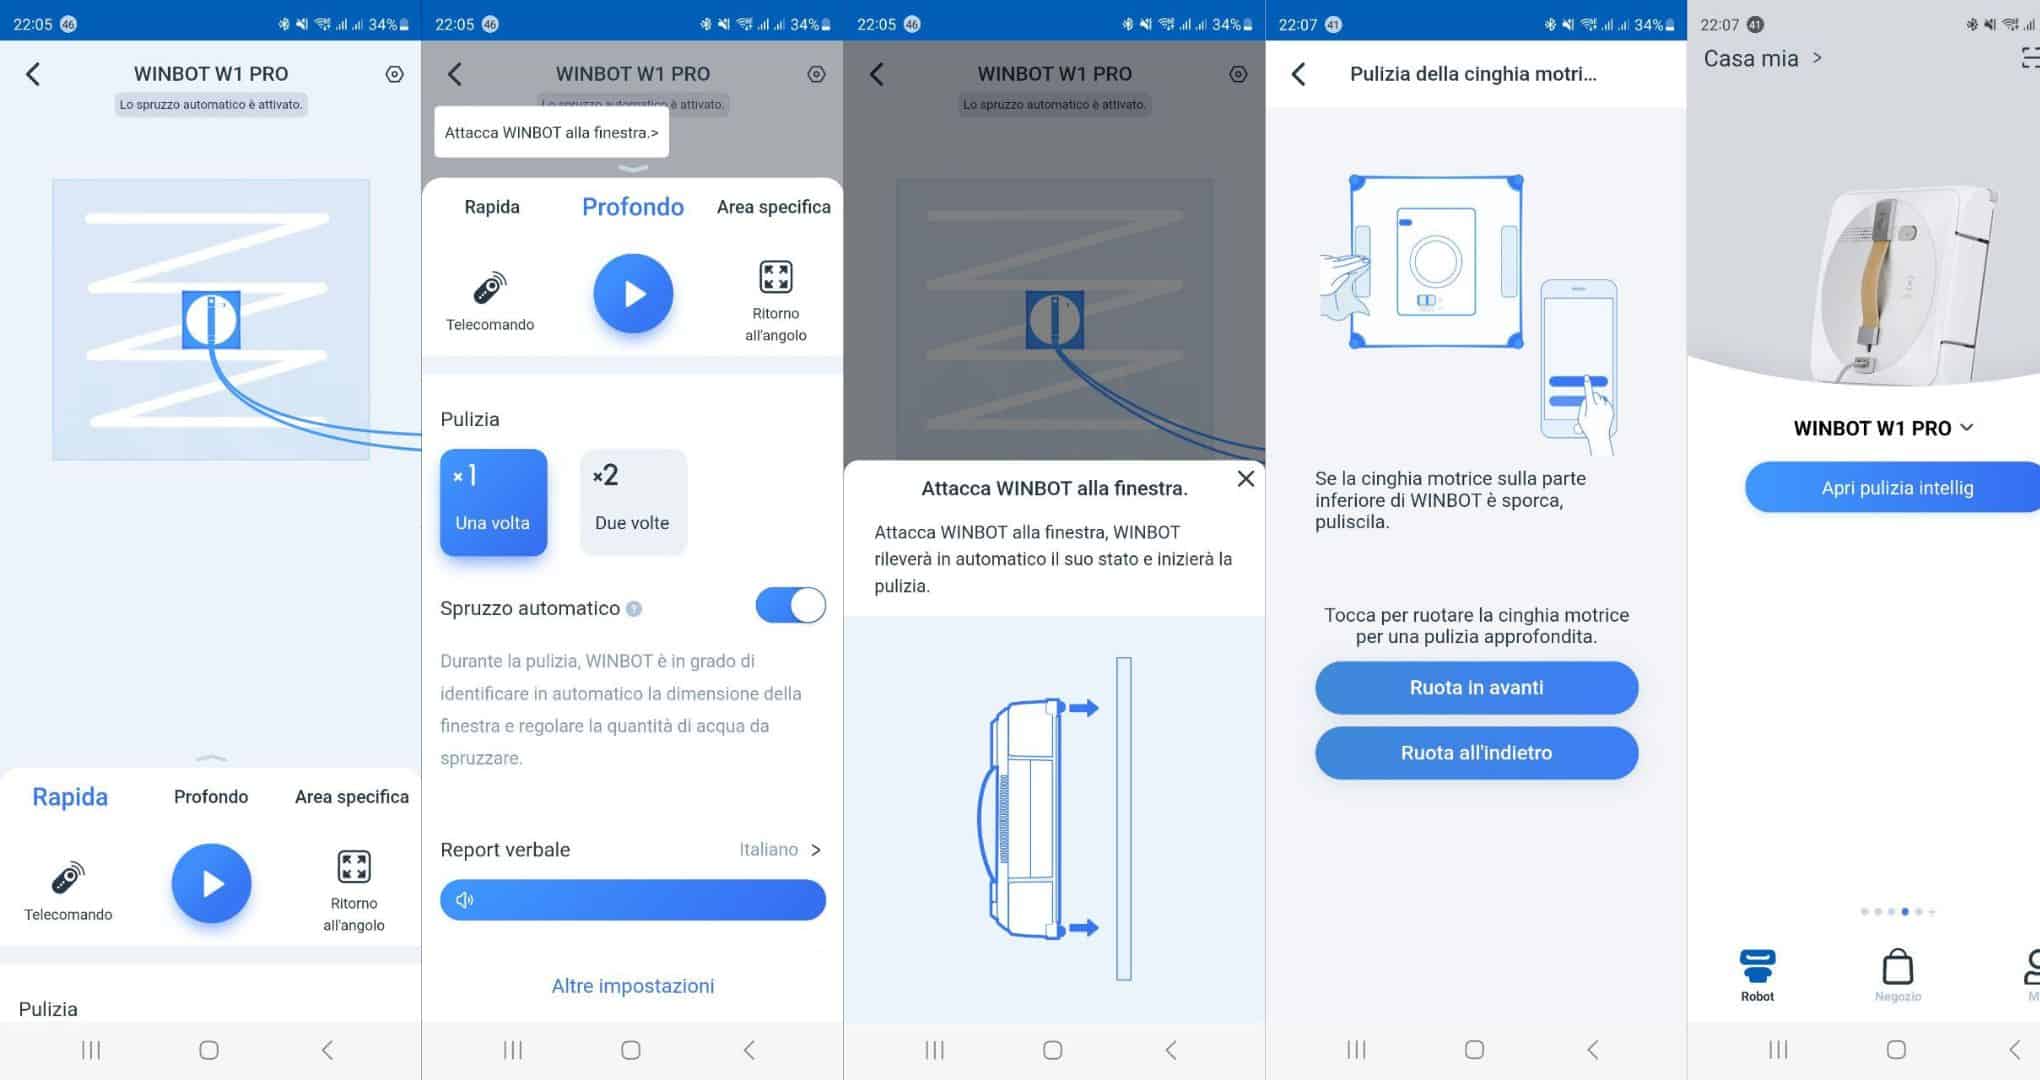The image size is (2040, 1080).
Task: Choose Area specifica tab on the Profondo mode screen
Action: 774,207
